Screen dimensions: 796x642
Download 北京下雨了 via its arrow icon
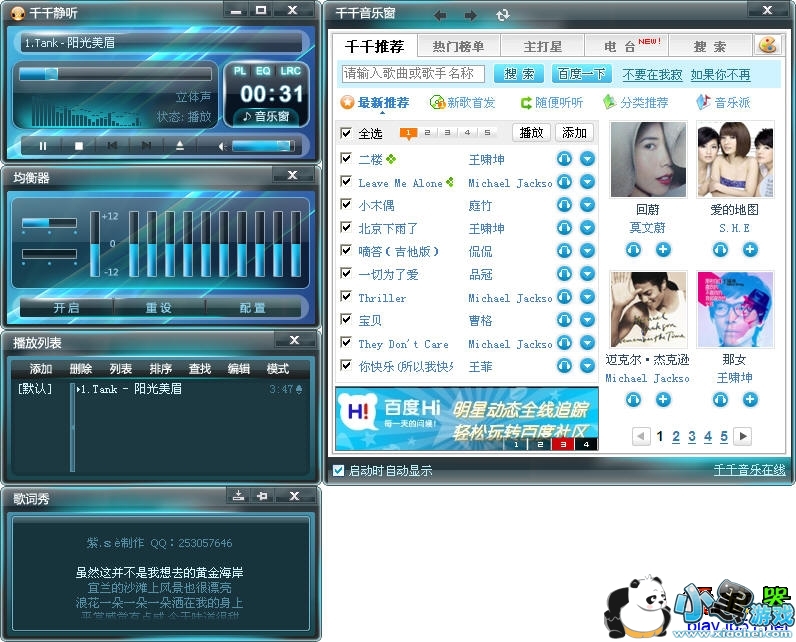[x=587, y=228]
